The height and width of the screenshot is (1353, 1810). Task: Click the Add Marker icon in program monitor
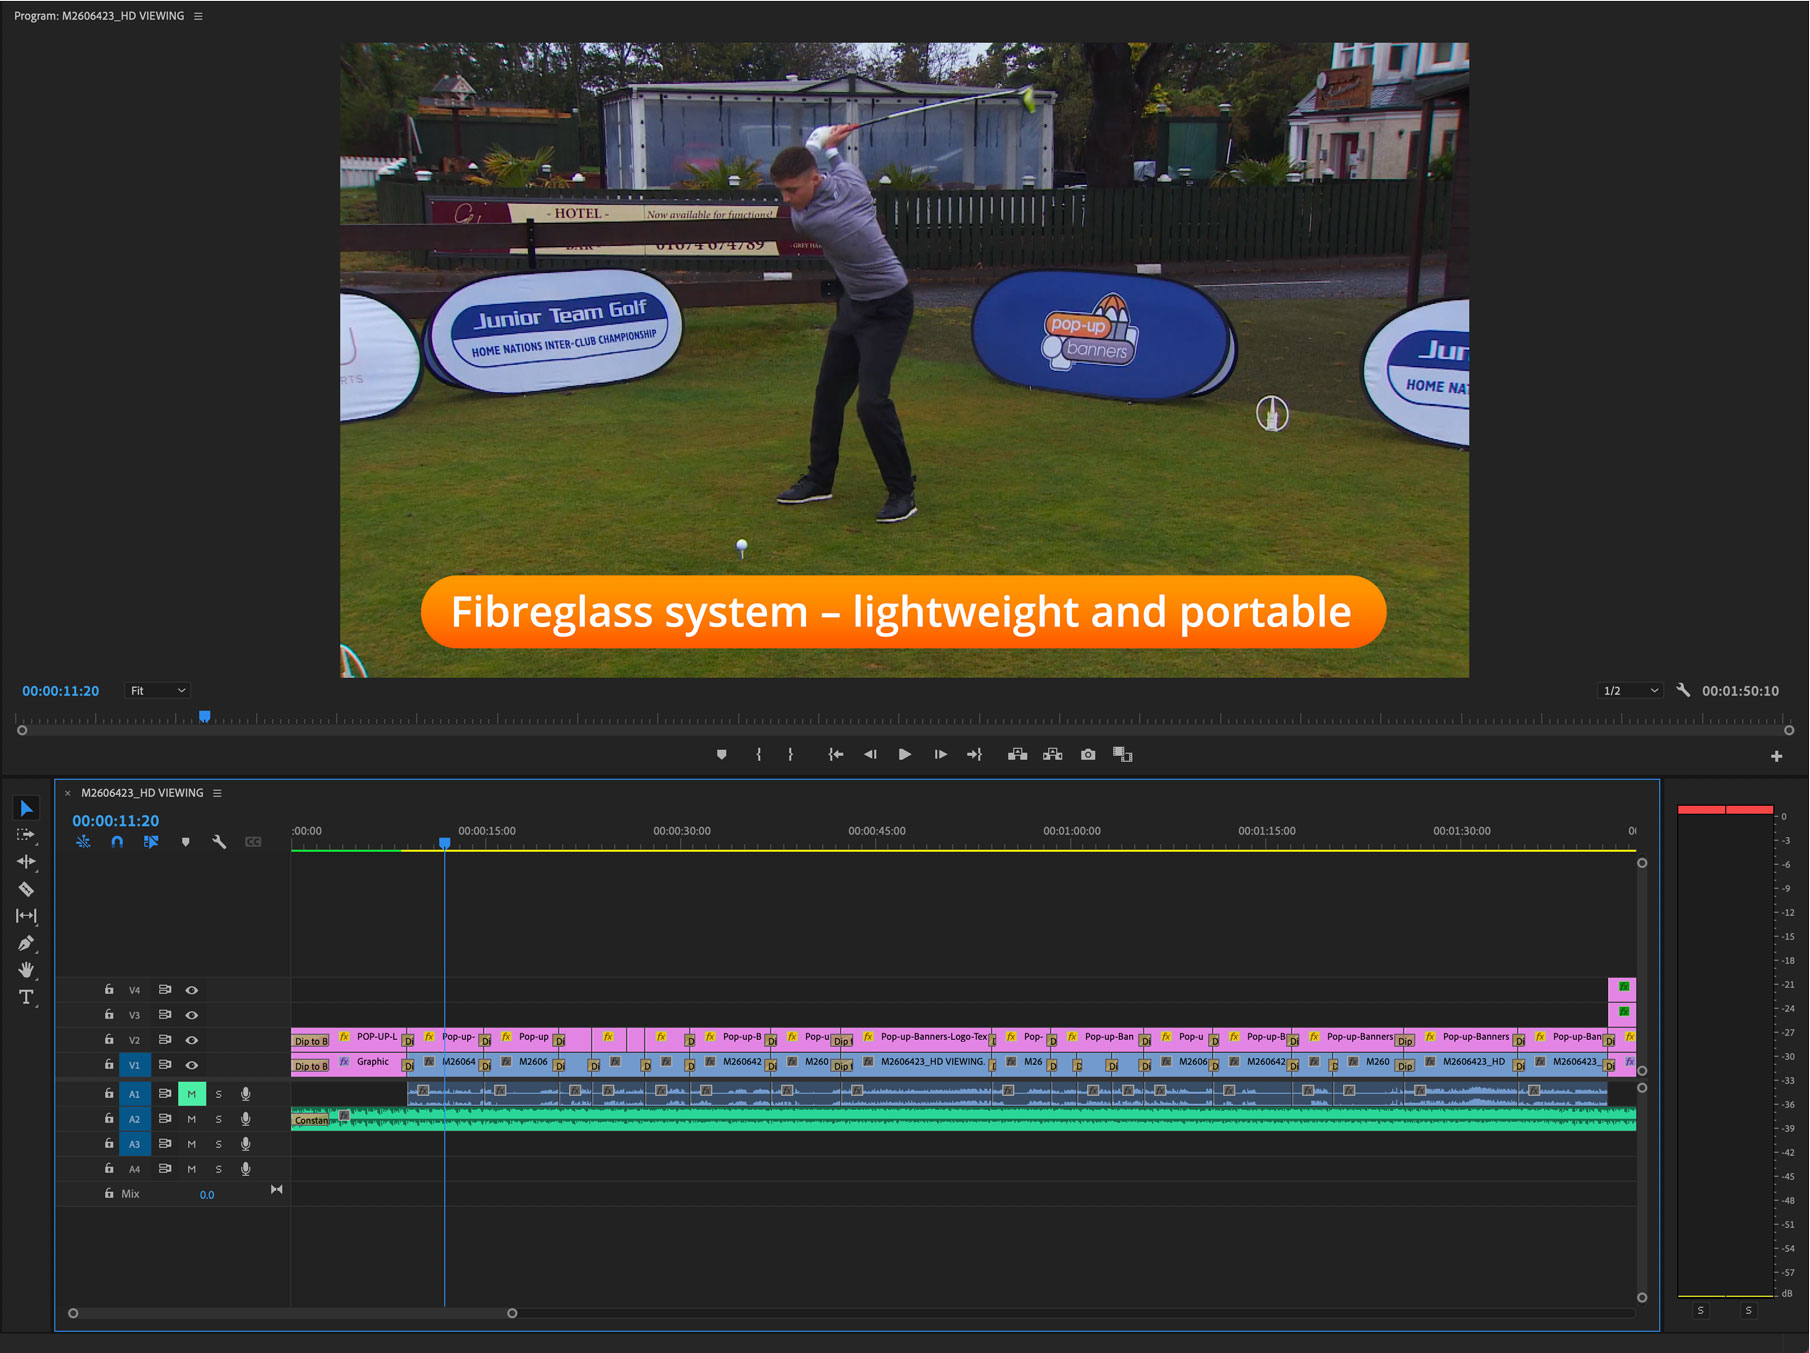tap(722, 755)
